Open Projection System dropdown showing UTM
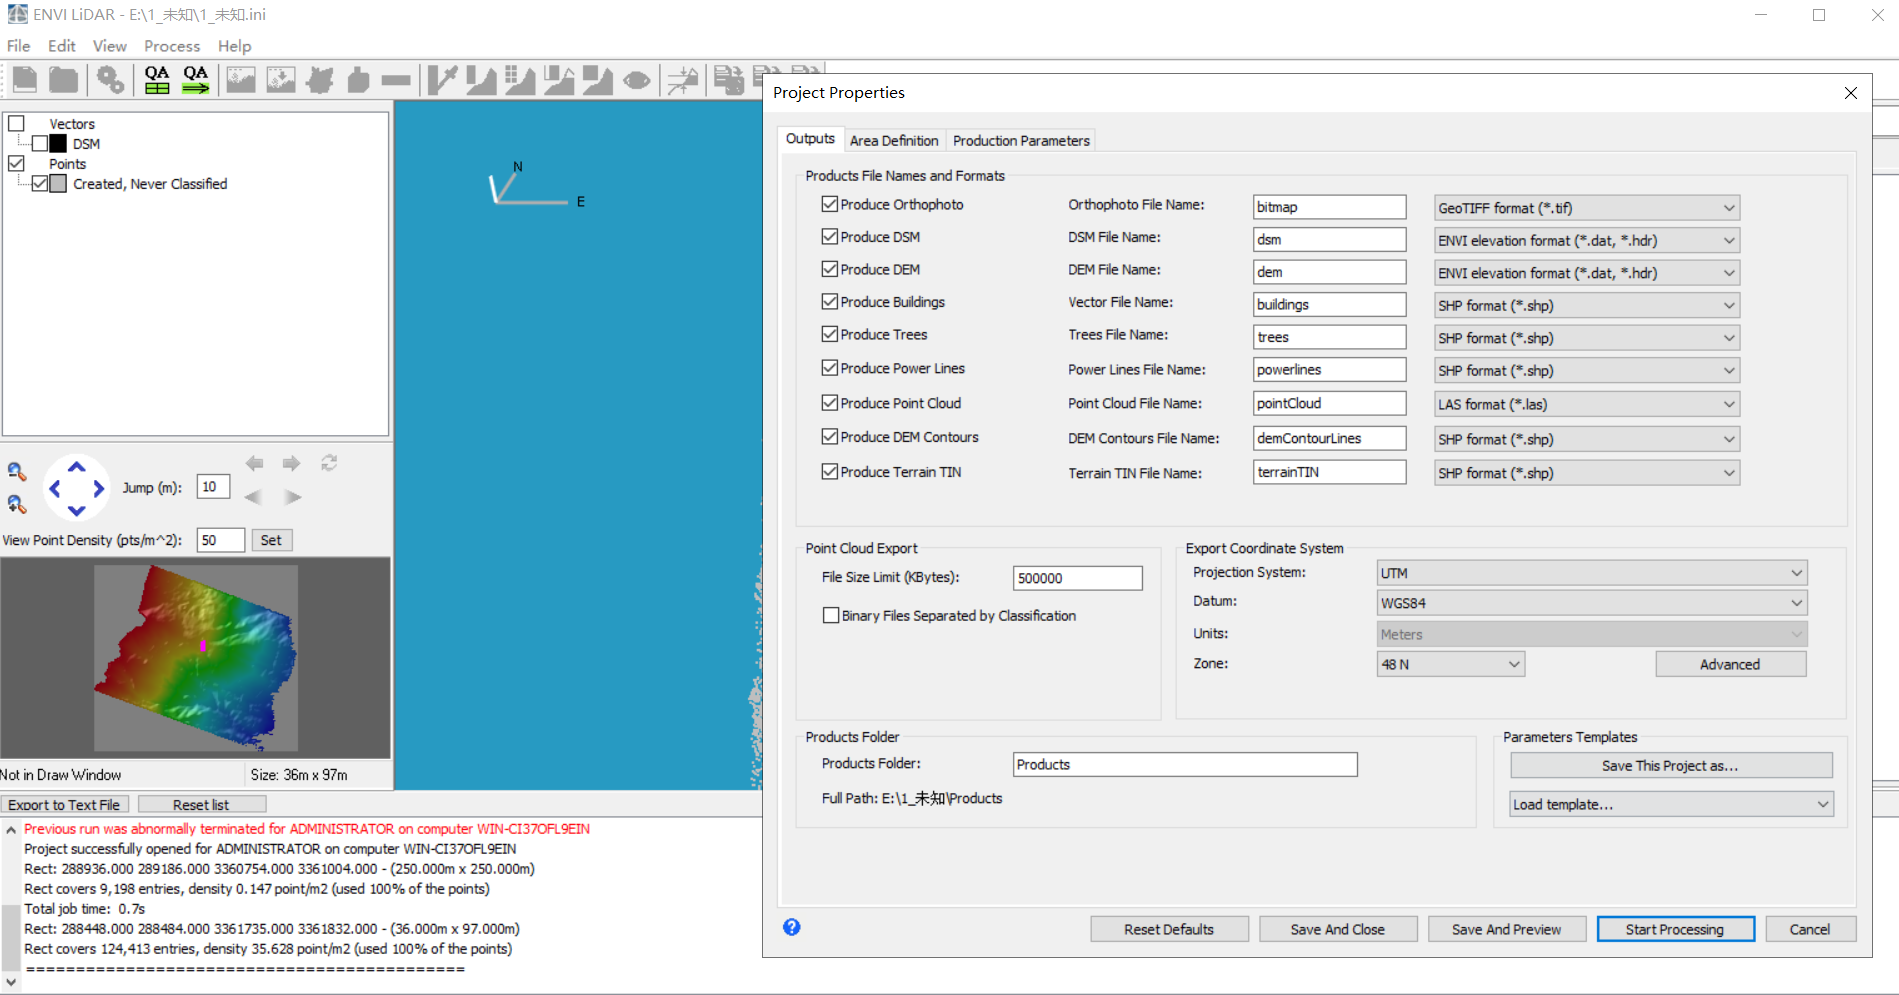The width and height of the screenshot is (1899, 995). (1592, 573)
